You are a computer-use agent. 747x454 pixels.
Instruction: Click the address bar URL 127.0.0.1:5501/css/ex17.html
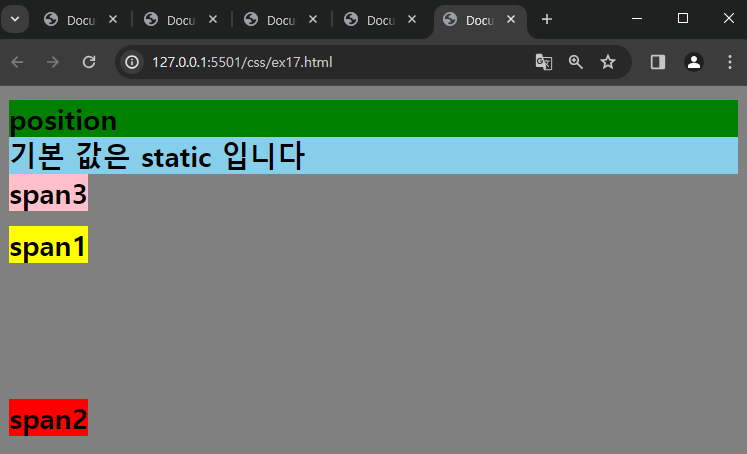(x=242, y=62)
